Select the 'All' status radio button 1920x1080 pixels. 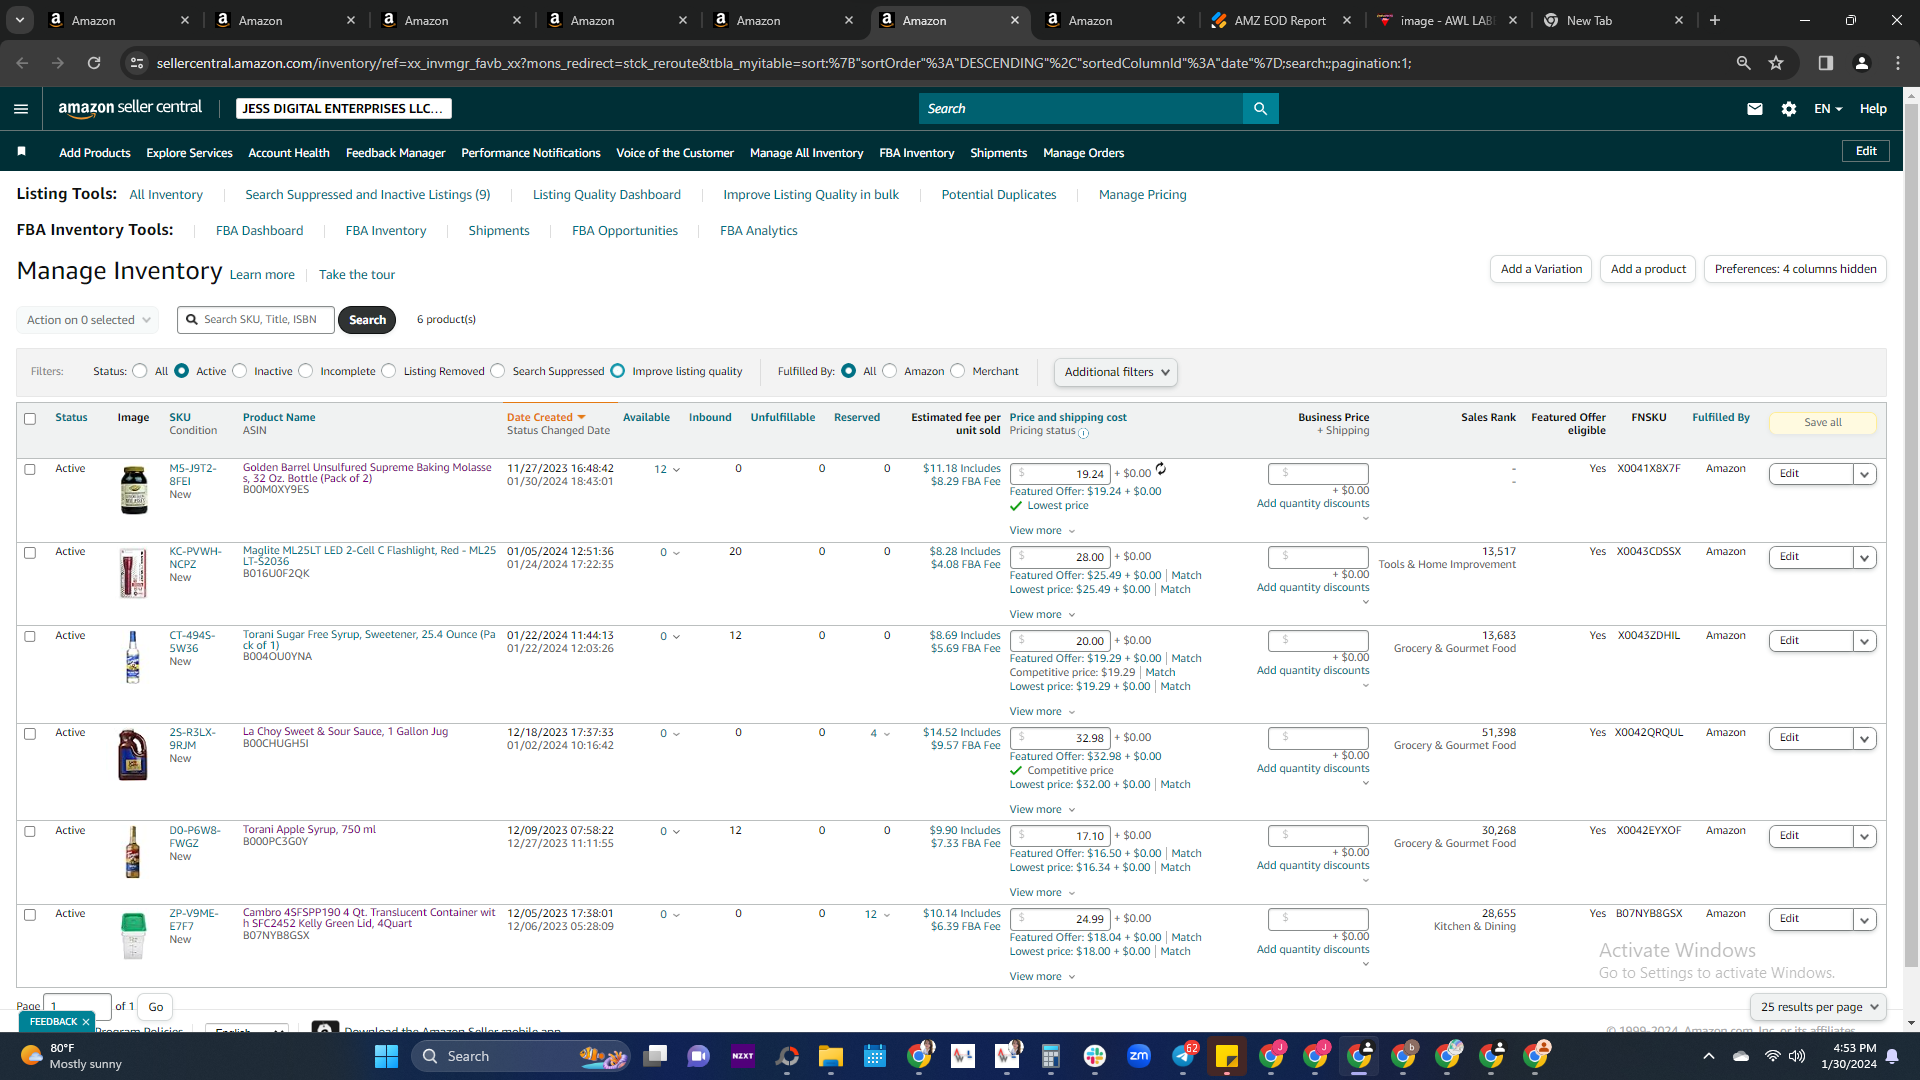(140, 371)
